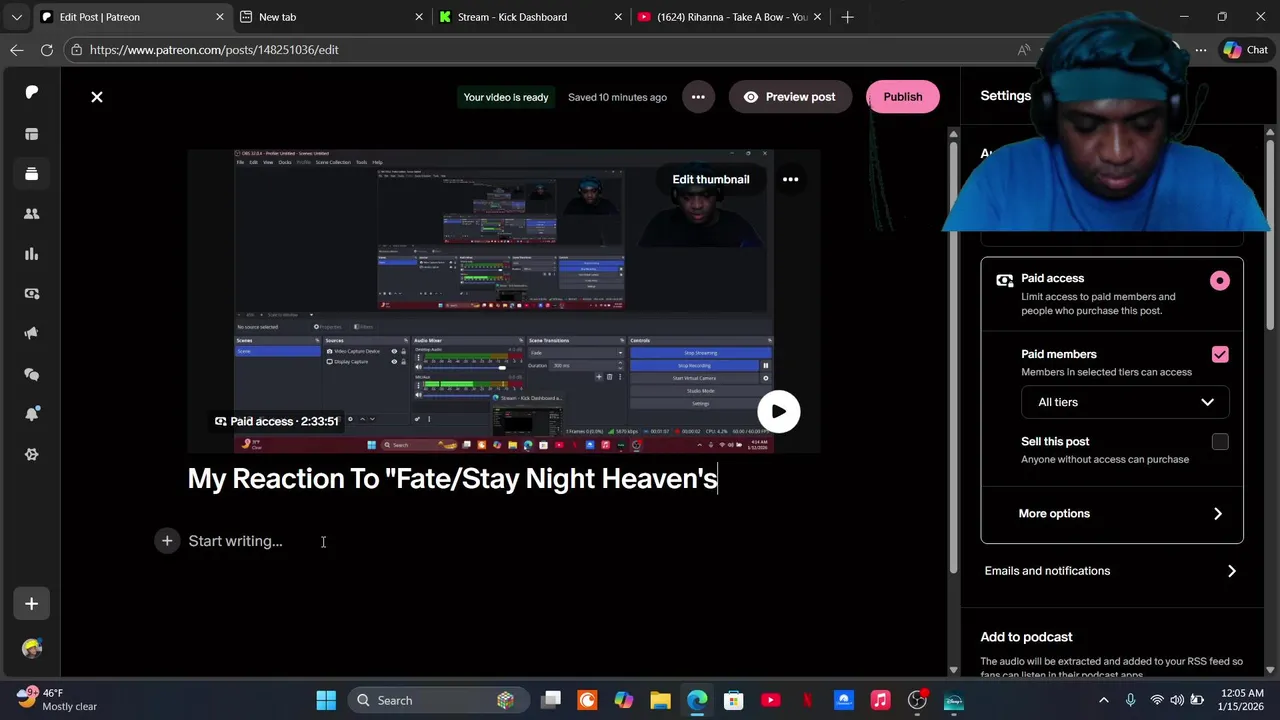The height and width of the screenshot is (720, 1280).
Task: Open the Patreon logo home icon
Action: coord(31,92)
